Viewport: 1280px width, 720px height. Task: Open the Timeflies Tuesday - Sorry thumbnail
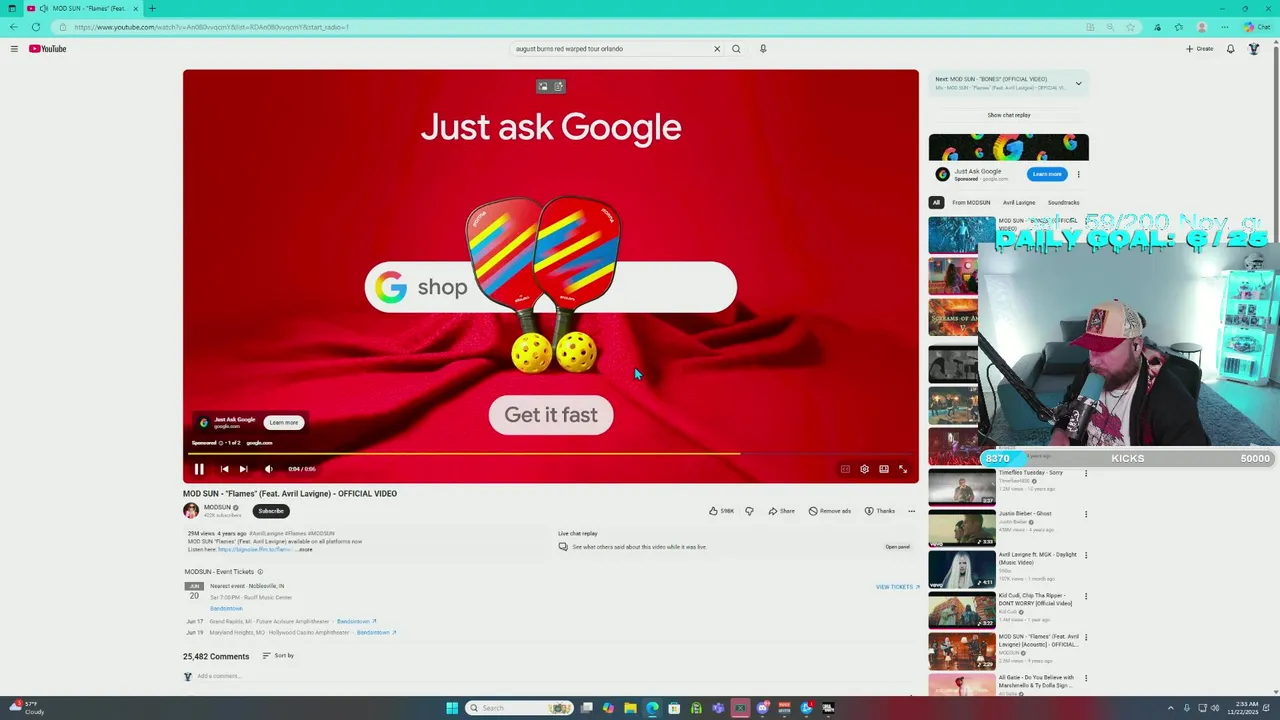point(962,487)
